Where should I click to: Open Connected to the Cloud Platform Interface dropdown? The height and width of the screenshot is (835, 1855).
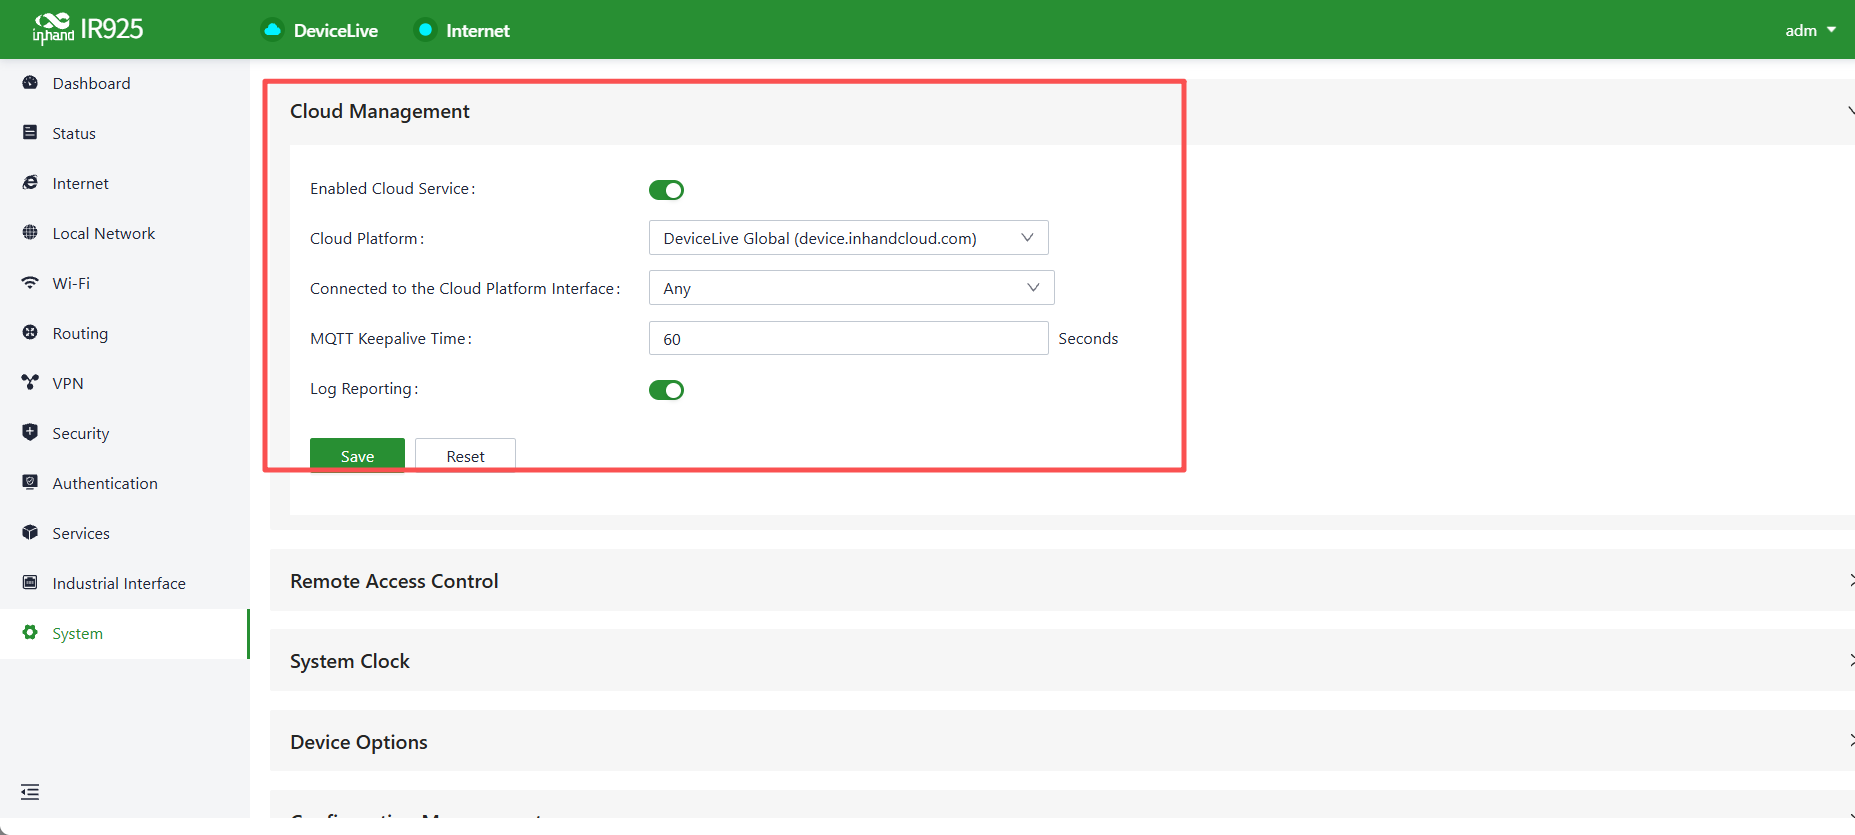851,288
